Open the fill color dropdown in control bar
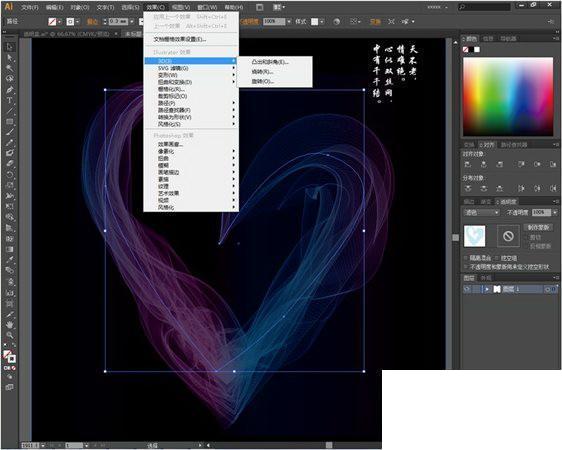The image size is (562, 450). click(59, 22)
